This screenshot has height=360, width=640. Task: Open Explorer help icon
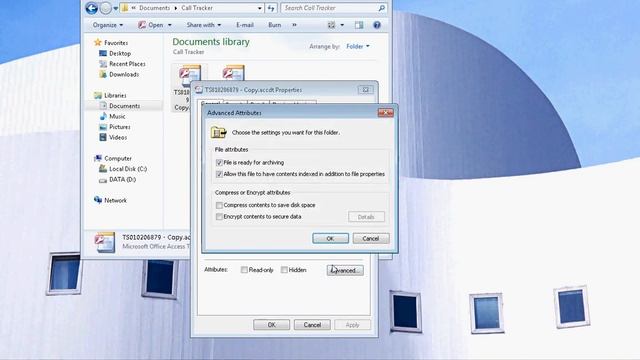coord(377,25)
